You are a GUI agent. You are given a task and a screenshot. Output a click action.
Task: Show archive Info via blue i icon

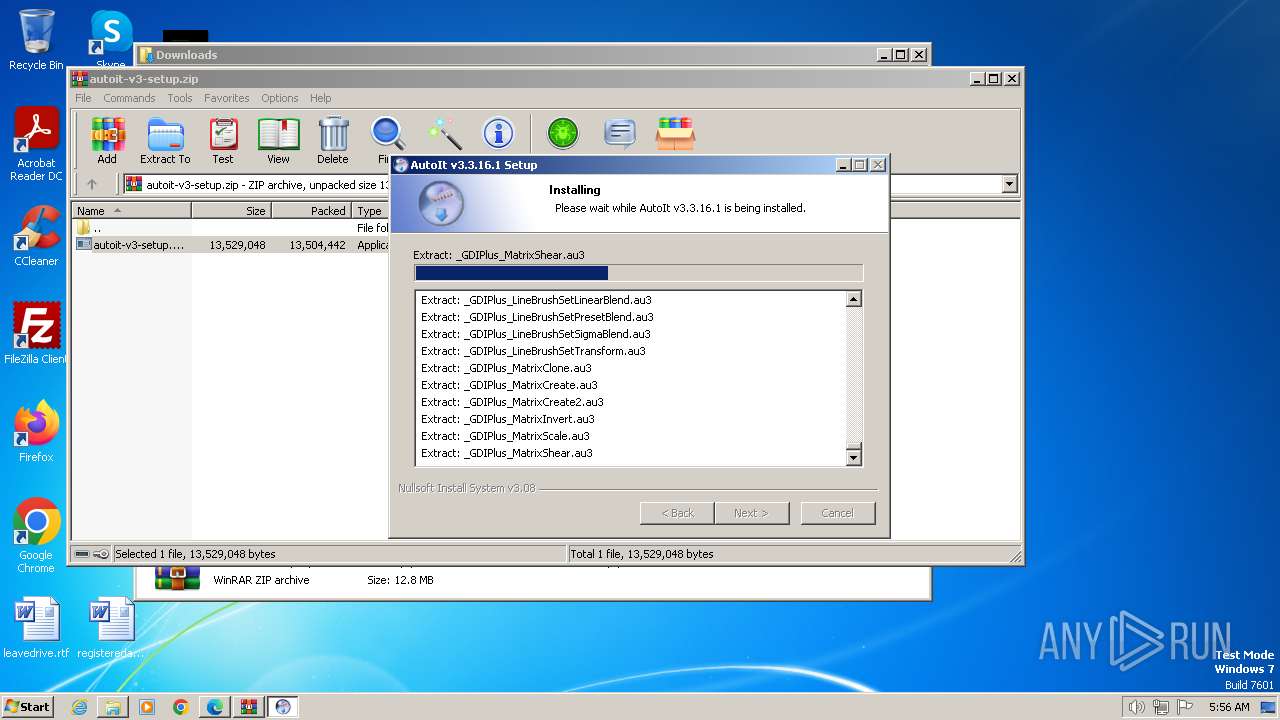click(x=498, y=133)
